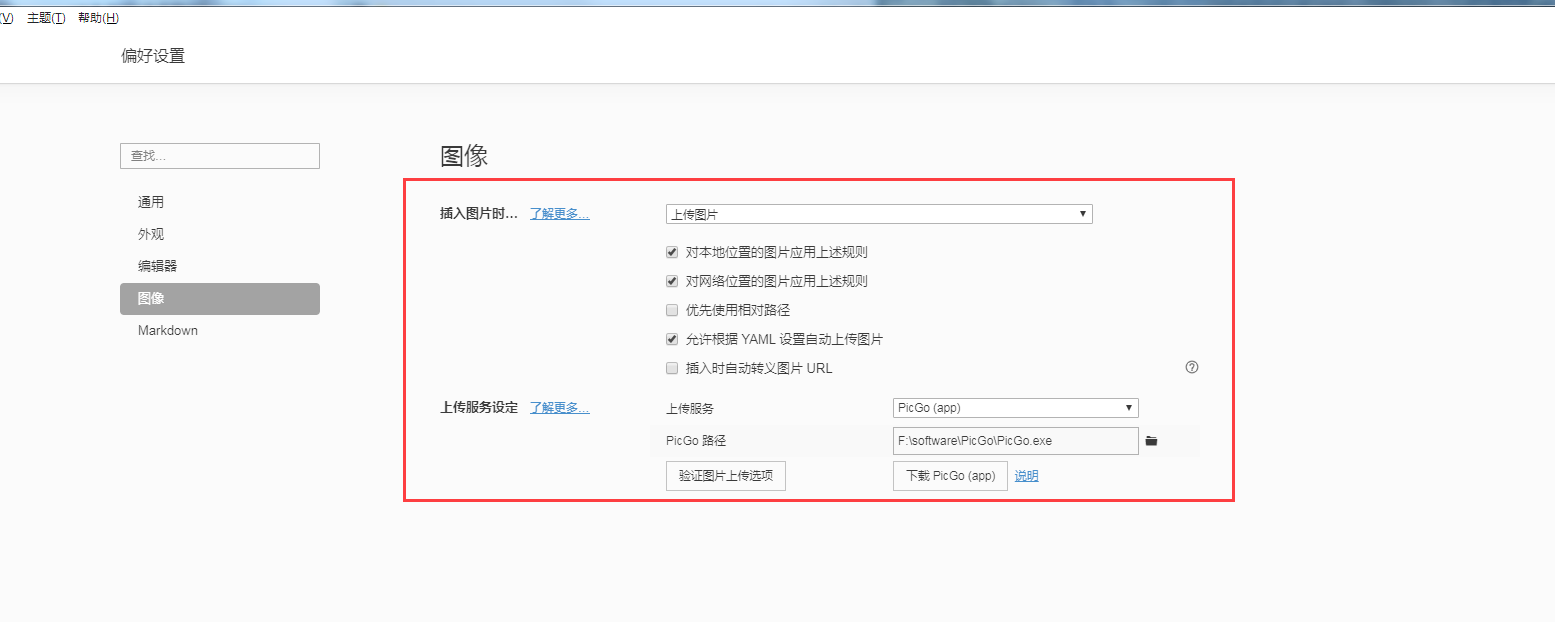Open the 说明 link
Viewport: 1555px width, 622px height.
tap(1026, 476)
